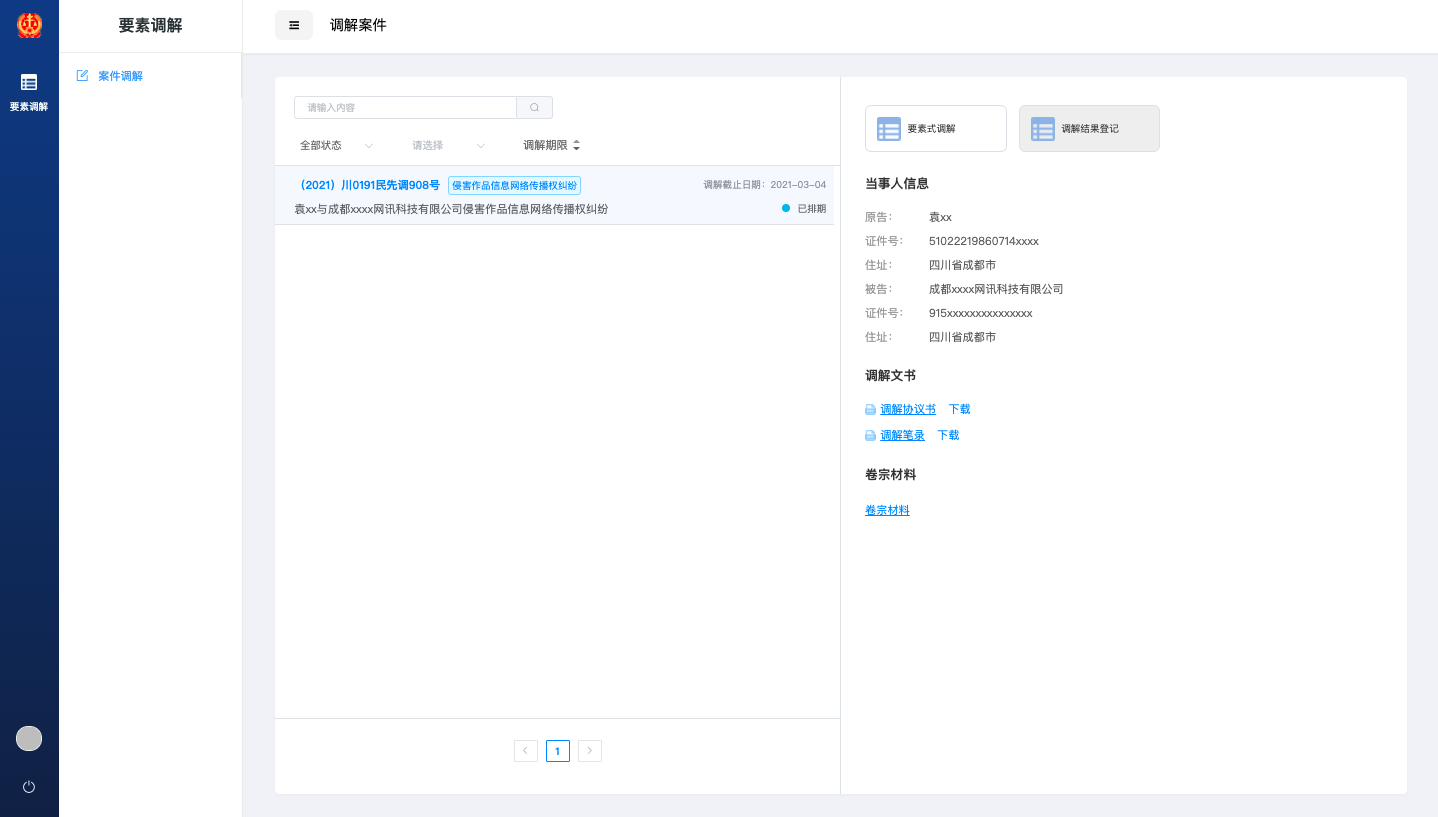
Task: Click the national emblem logo icon
Action: tap(29, 25)
